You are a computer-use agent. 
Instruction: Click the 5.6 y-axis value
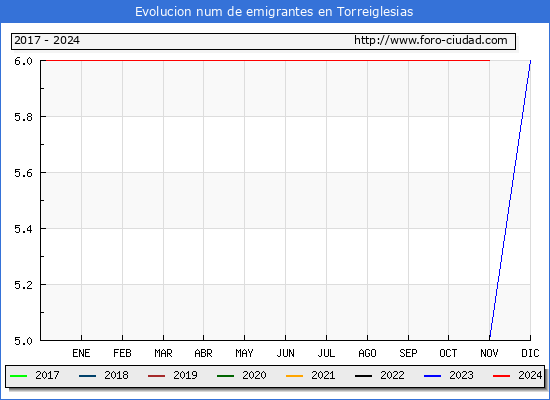(23, 173)
